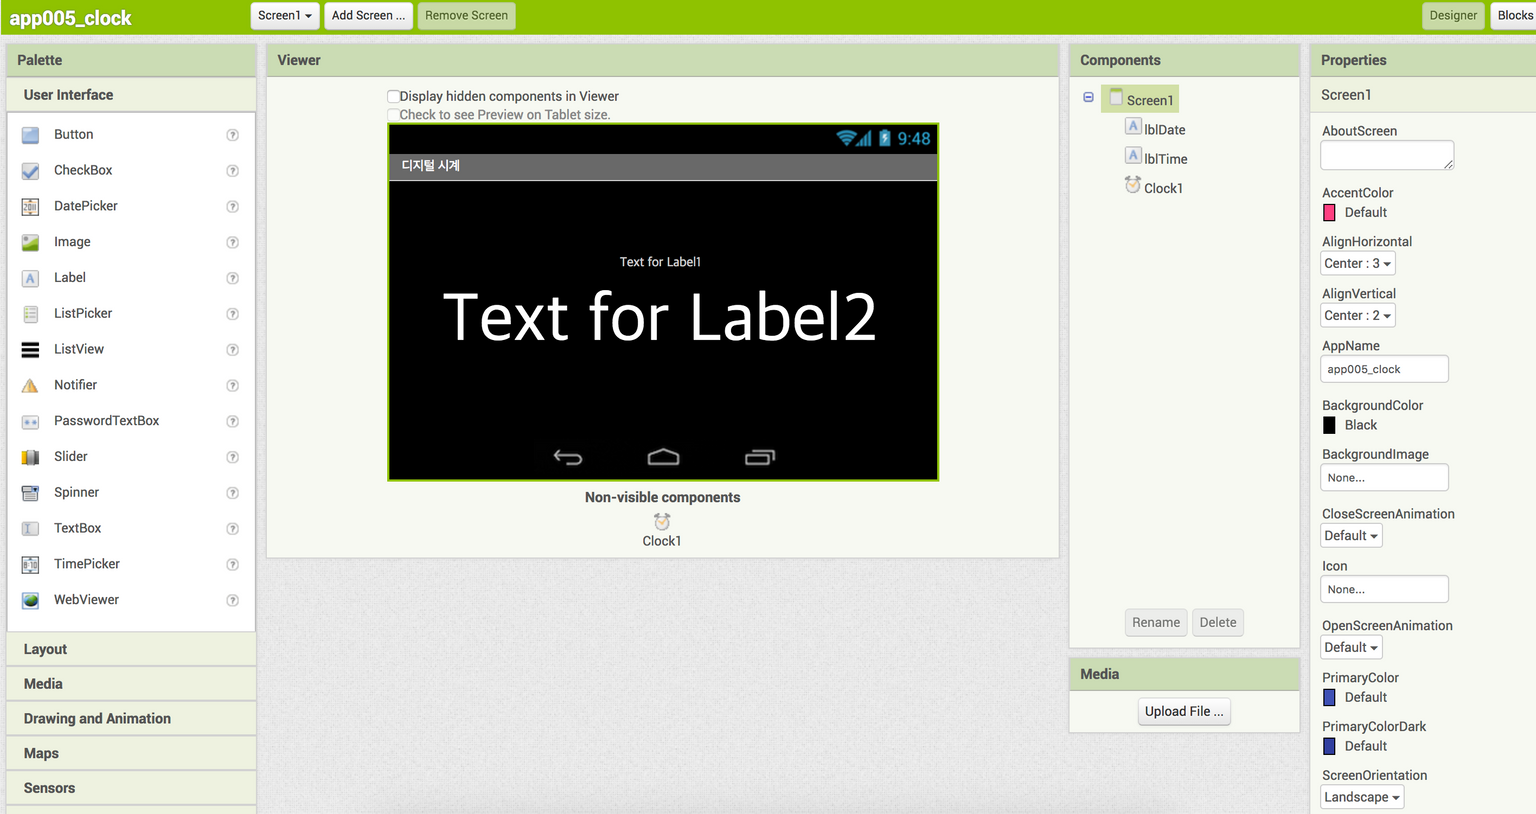
Task: Select the TextBox palette icon
Action: pyautogui.click(x=31, y=528)
